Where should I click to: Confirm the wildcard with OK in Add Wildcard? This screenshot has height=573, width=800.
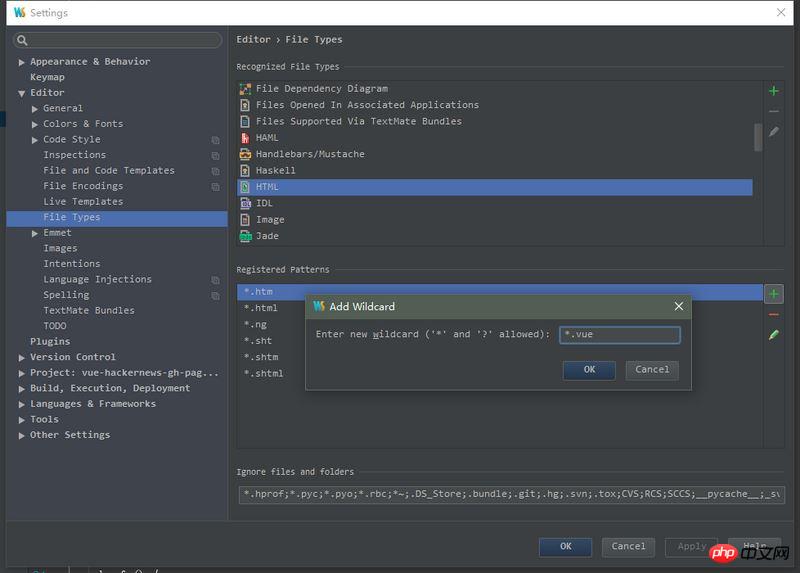pyautogui.click(x=589, y=369)
